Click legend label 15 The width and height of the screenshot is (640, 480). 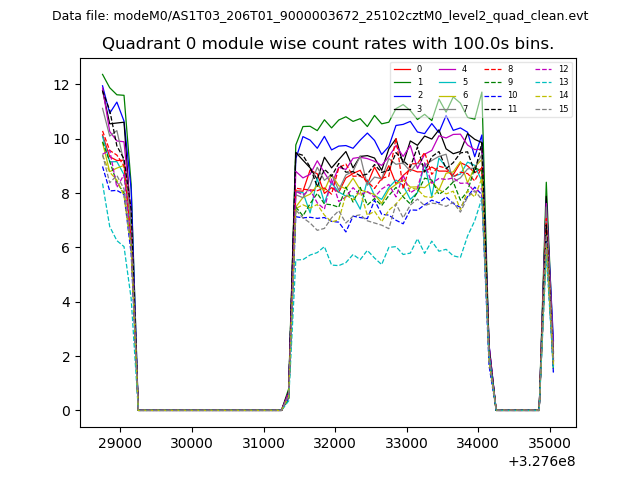[563, 108]
